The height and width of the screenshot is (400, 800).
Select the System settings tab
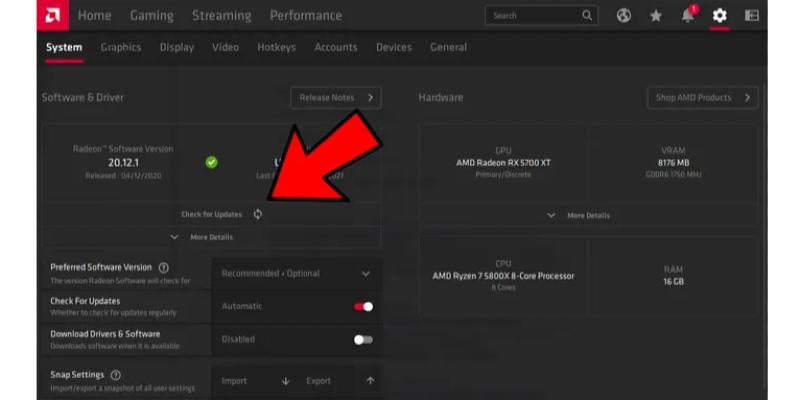(x=64, y=47)
